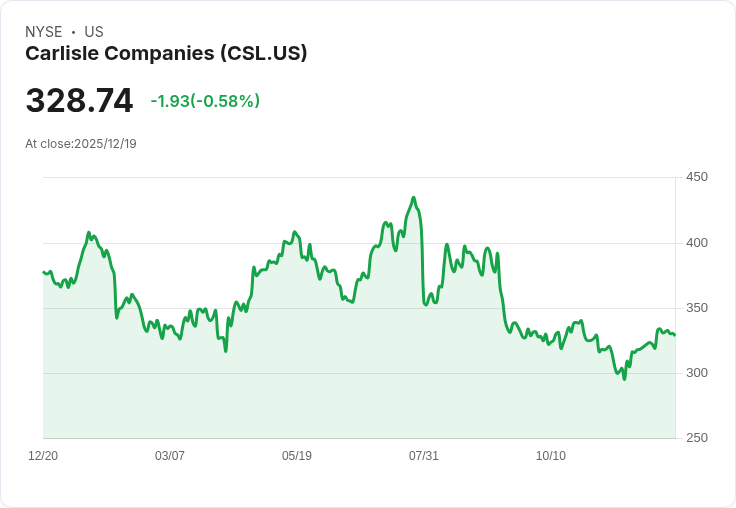Click the 350 y-axis label
The height and width of the screenshot is (508, 736).
coord(696,308)
